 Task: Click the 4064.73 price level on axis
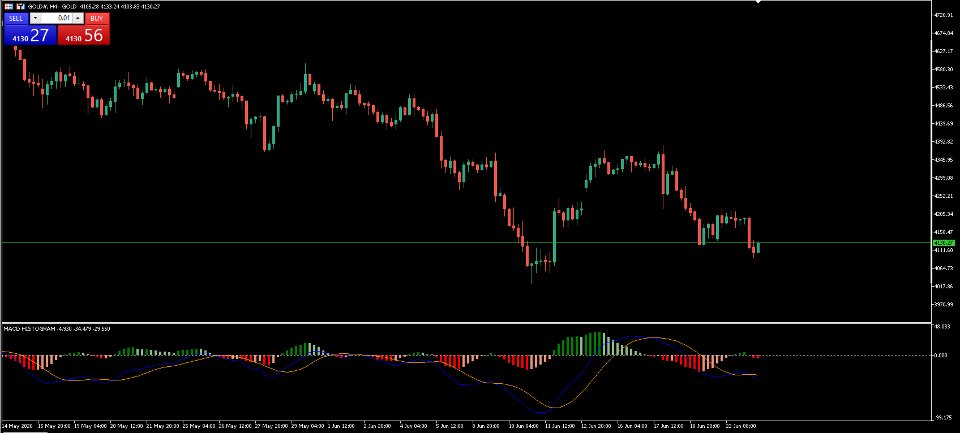942,268
